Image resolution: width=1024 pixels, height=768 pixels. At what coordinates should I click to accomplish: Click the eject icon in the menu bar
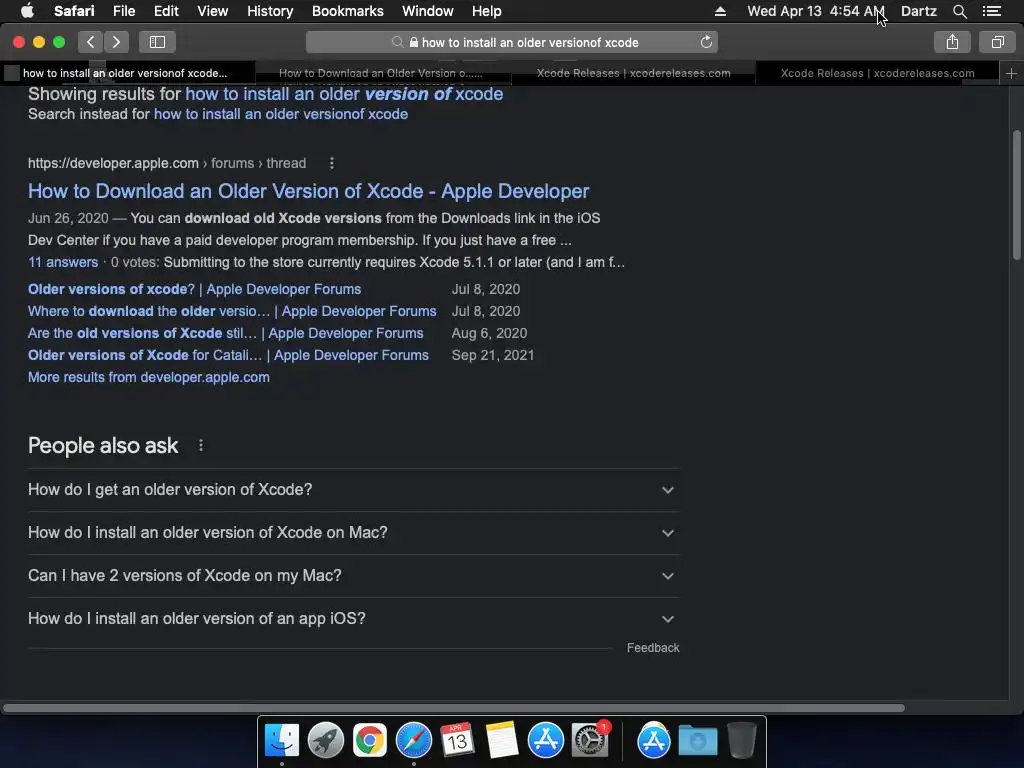tap(720, 11)
